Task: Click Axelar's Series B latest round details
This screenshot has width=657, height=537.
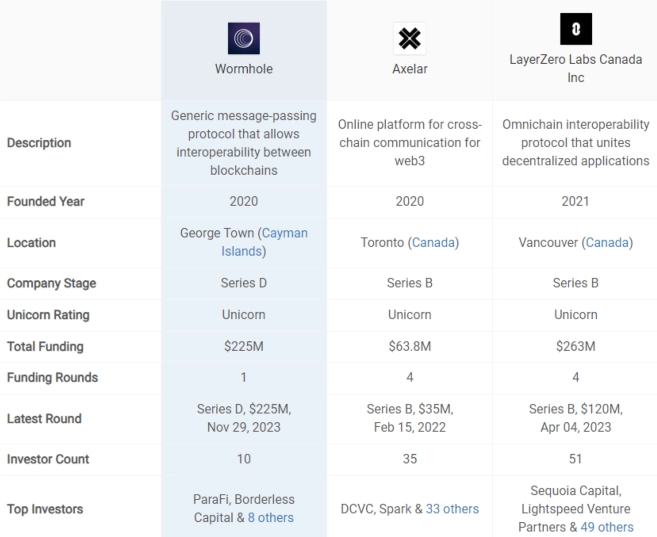Action: tap(409, 418)
